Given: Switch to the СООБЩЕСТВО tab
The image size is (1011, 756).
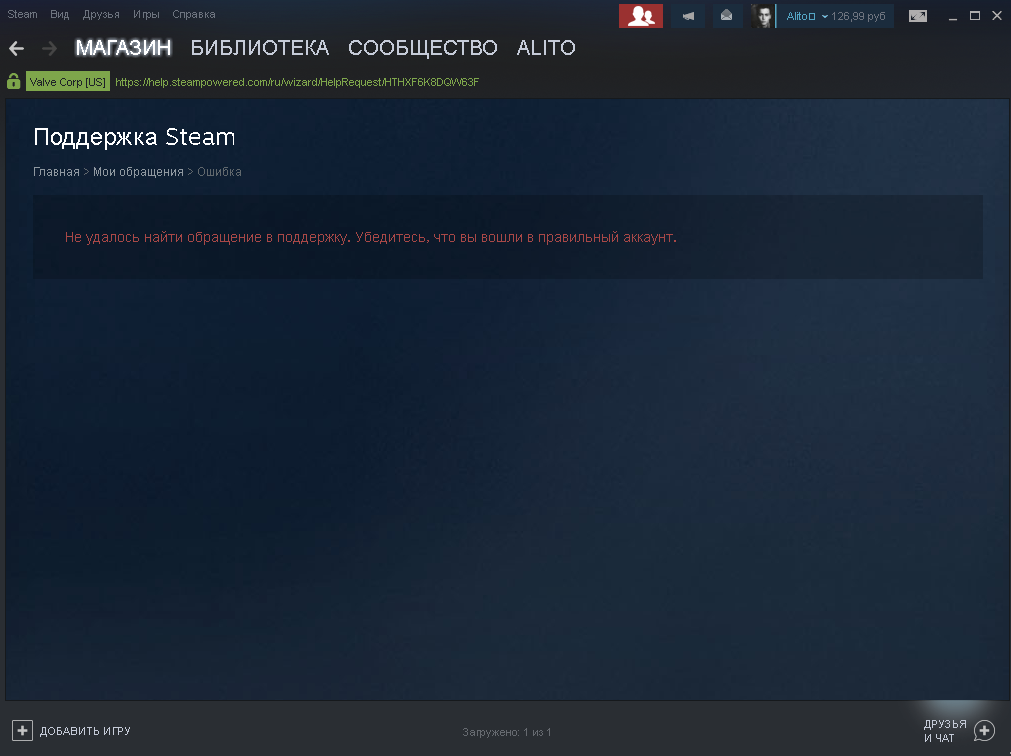Looking at the screenshot, I should tap(423, 48).
